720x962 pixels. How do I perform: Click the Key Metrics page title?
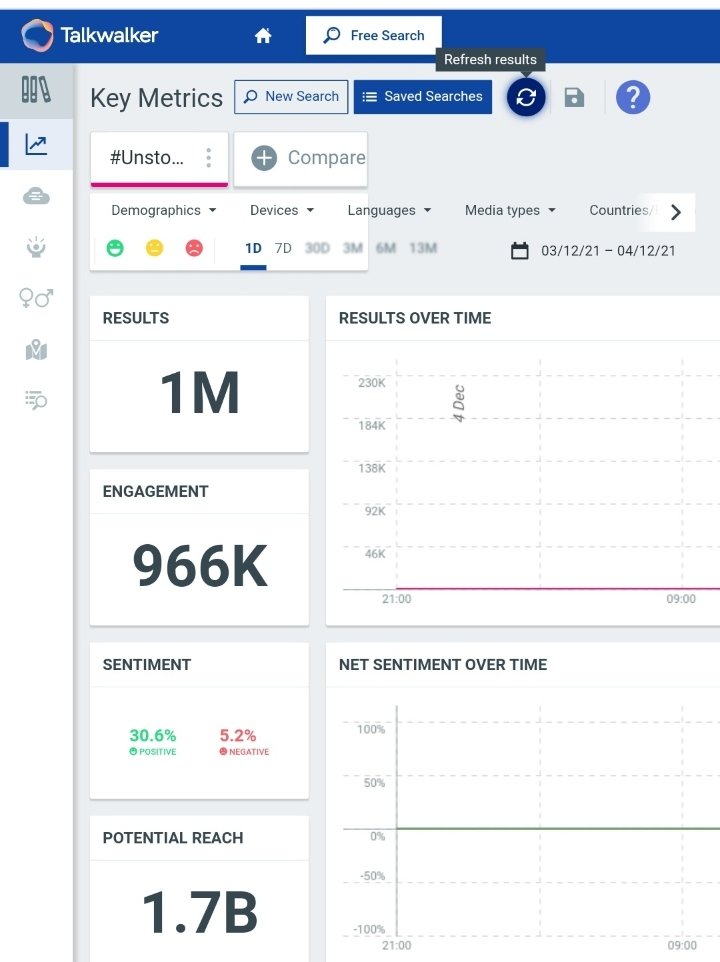pos(156,98)
